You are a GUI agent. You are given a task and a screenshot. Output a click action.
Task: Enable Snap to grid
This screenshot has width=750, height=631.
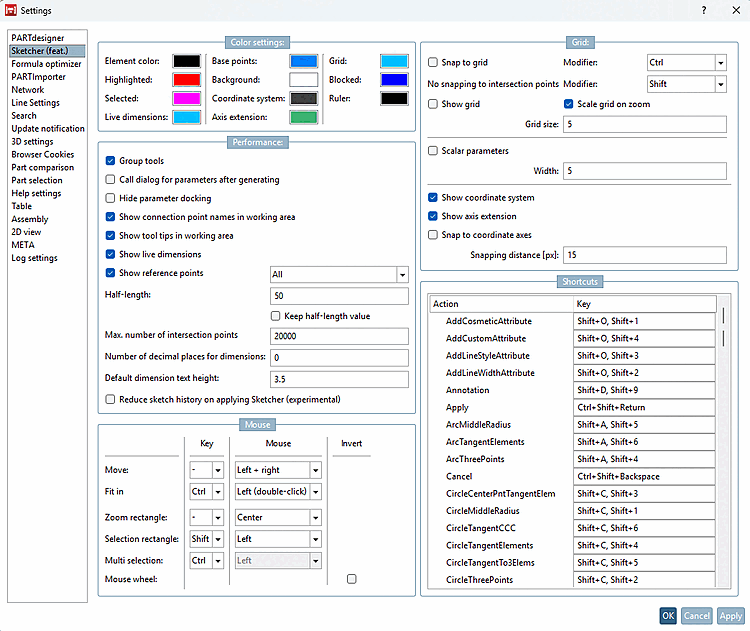(433, 62)
